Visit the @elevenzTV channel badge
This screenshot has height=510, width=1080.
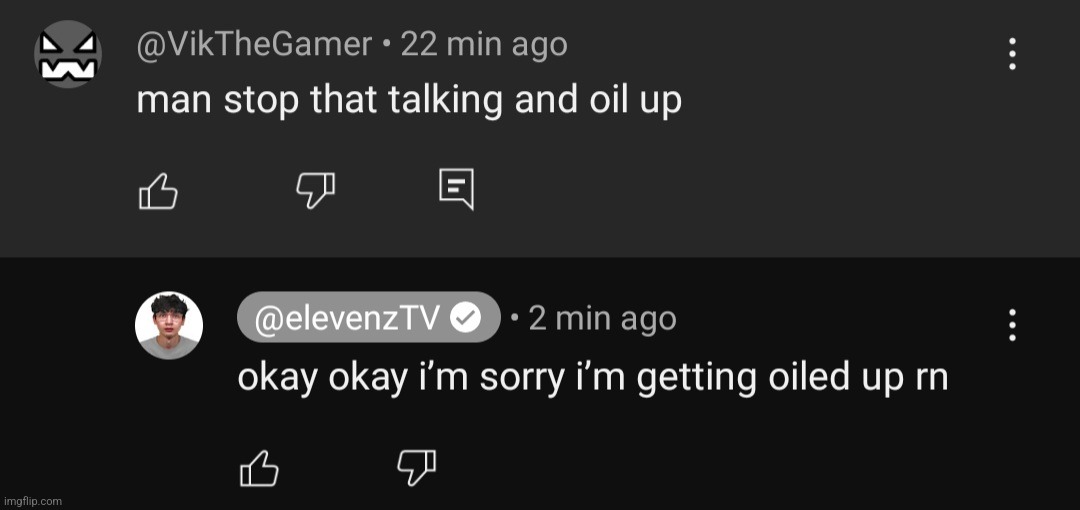click(x=368, y=318)
